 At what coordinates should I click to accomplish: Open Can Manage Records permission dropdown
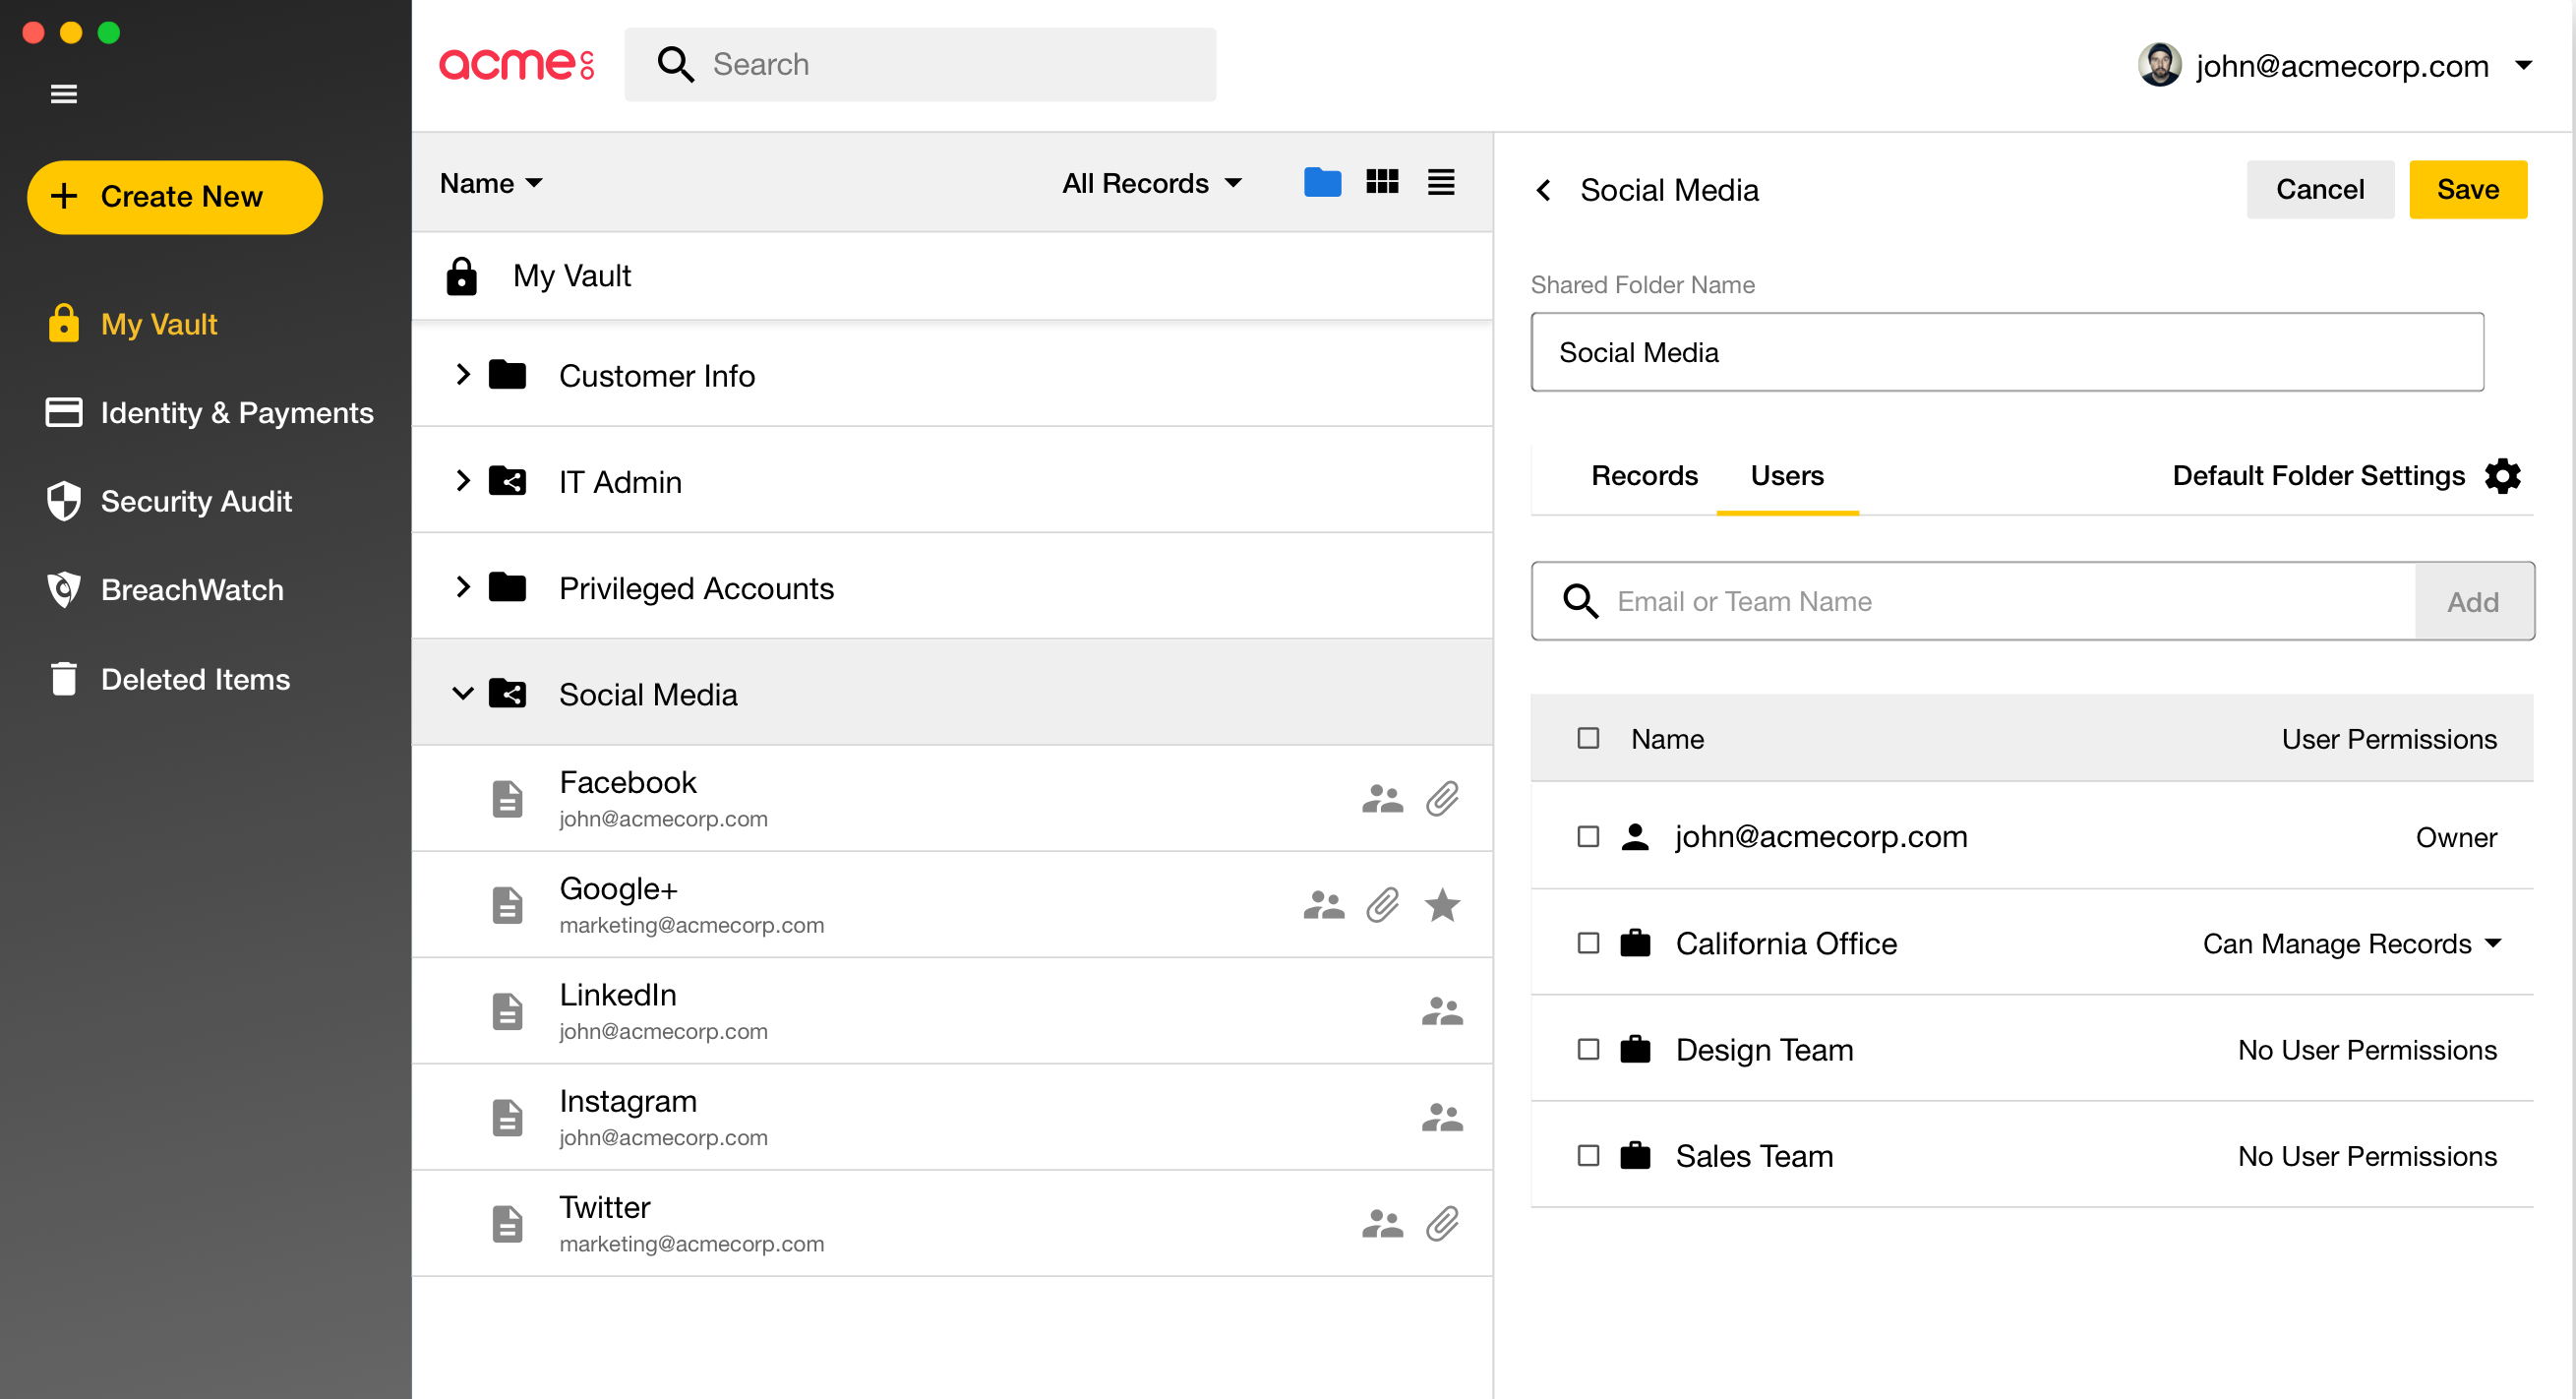2352,943
